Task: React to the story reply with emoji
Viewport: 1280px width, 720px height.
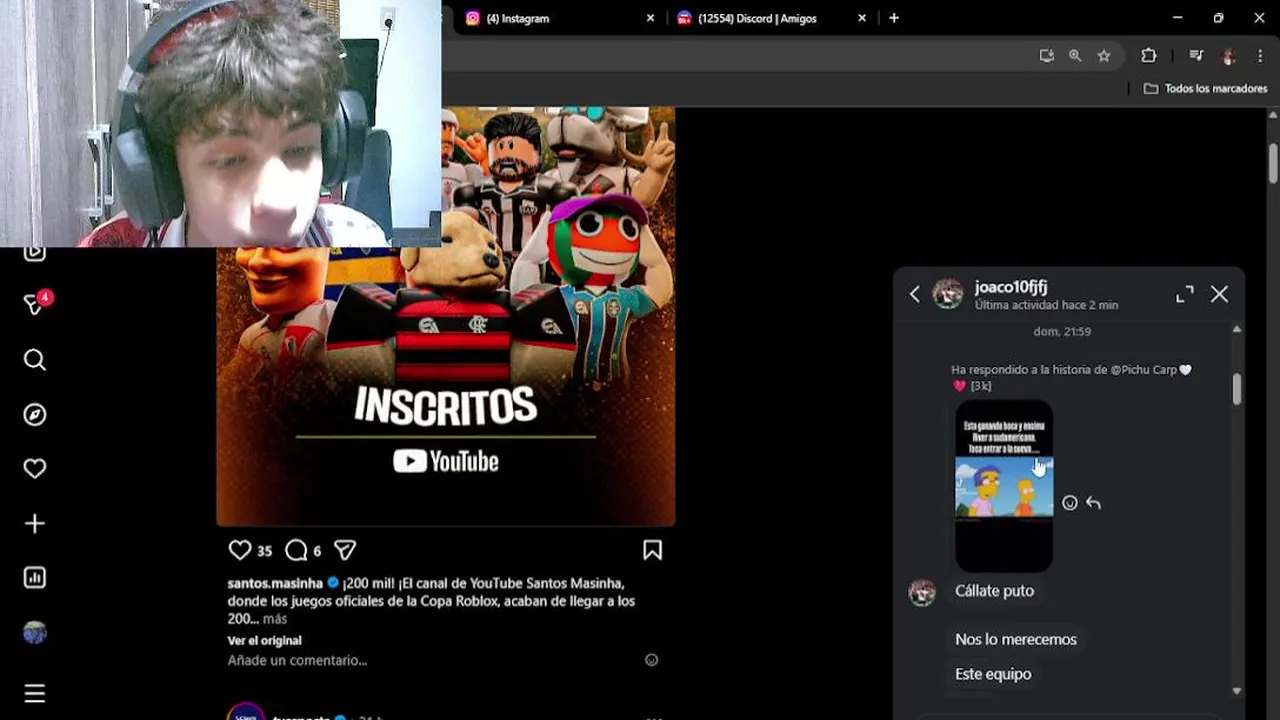Action: [x=1070, y=503]
